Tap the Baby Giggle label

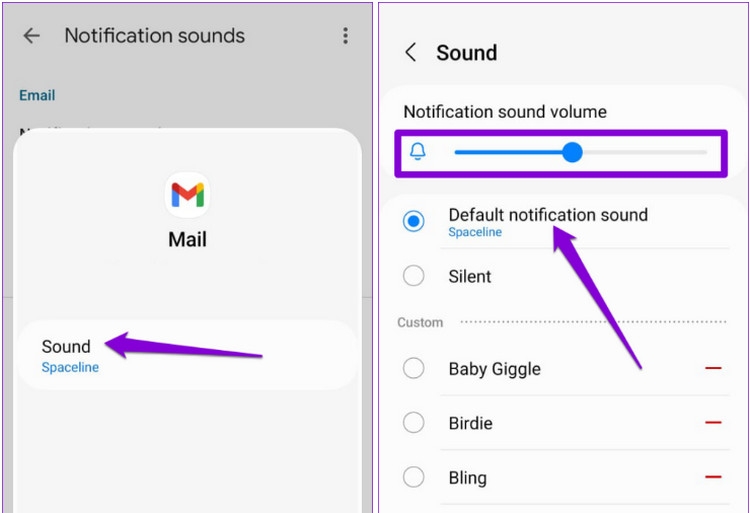pyautogui.click(x=495, y=369)
